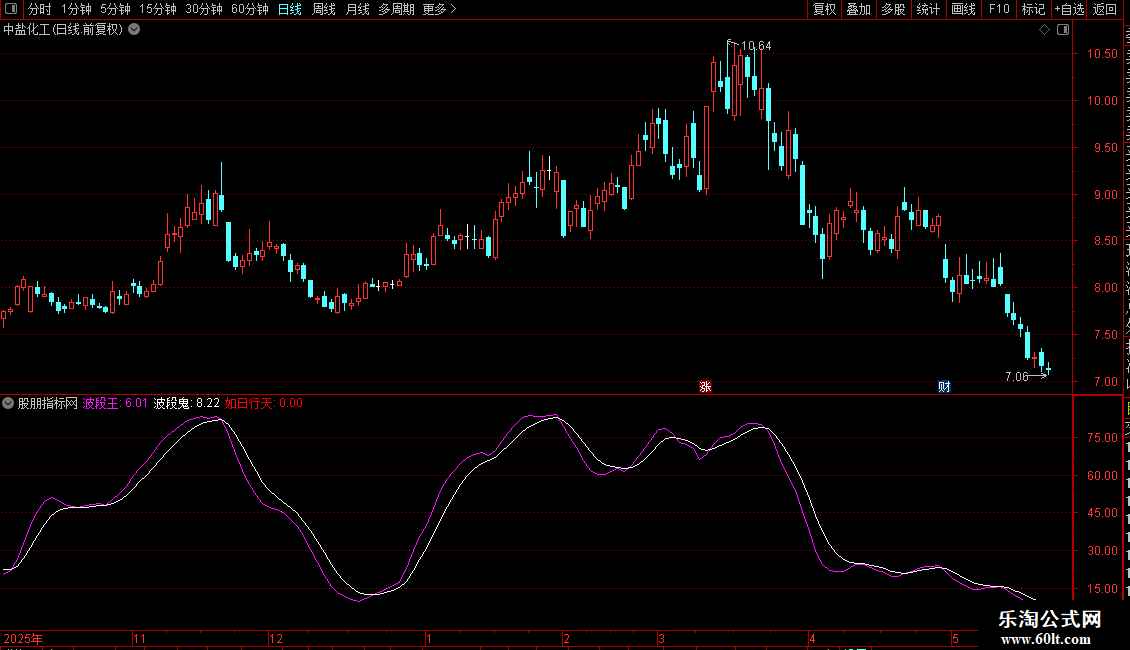Select the 1分钟 period tab
The image size is (1130, 650).
[76, 9]
